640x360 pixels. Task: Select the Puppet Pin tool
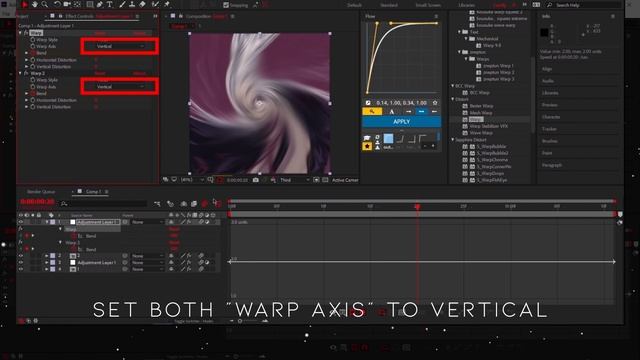coord(167,4)
